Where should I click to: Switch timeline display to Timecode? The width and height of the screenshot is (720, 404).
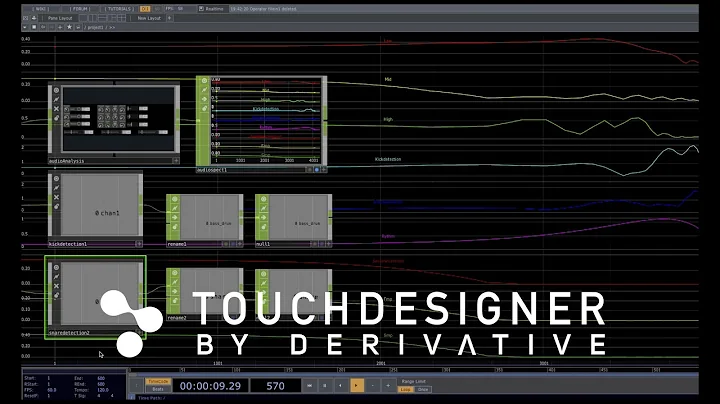158,382
